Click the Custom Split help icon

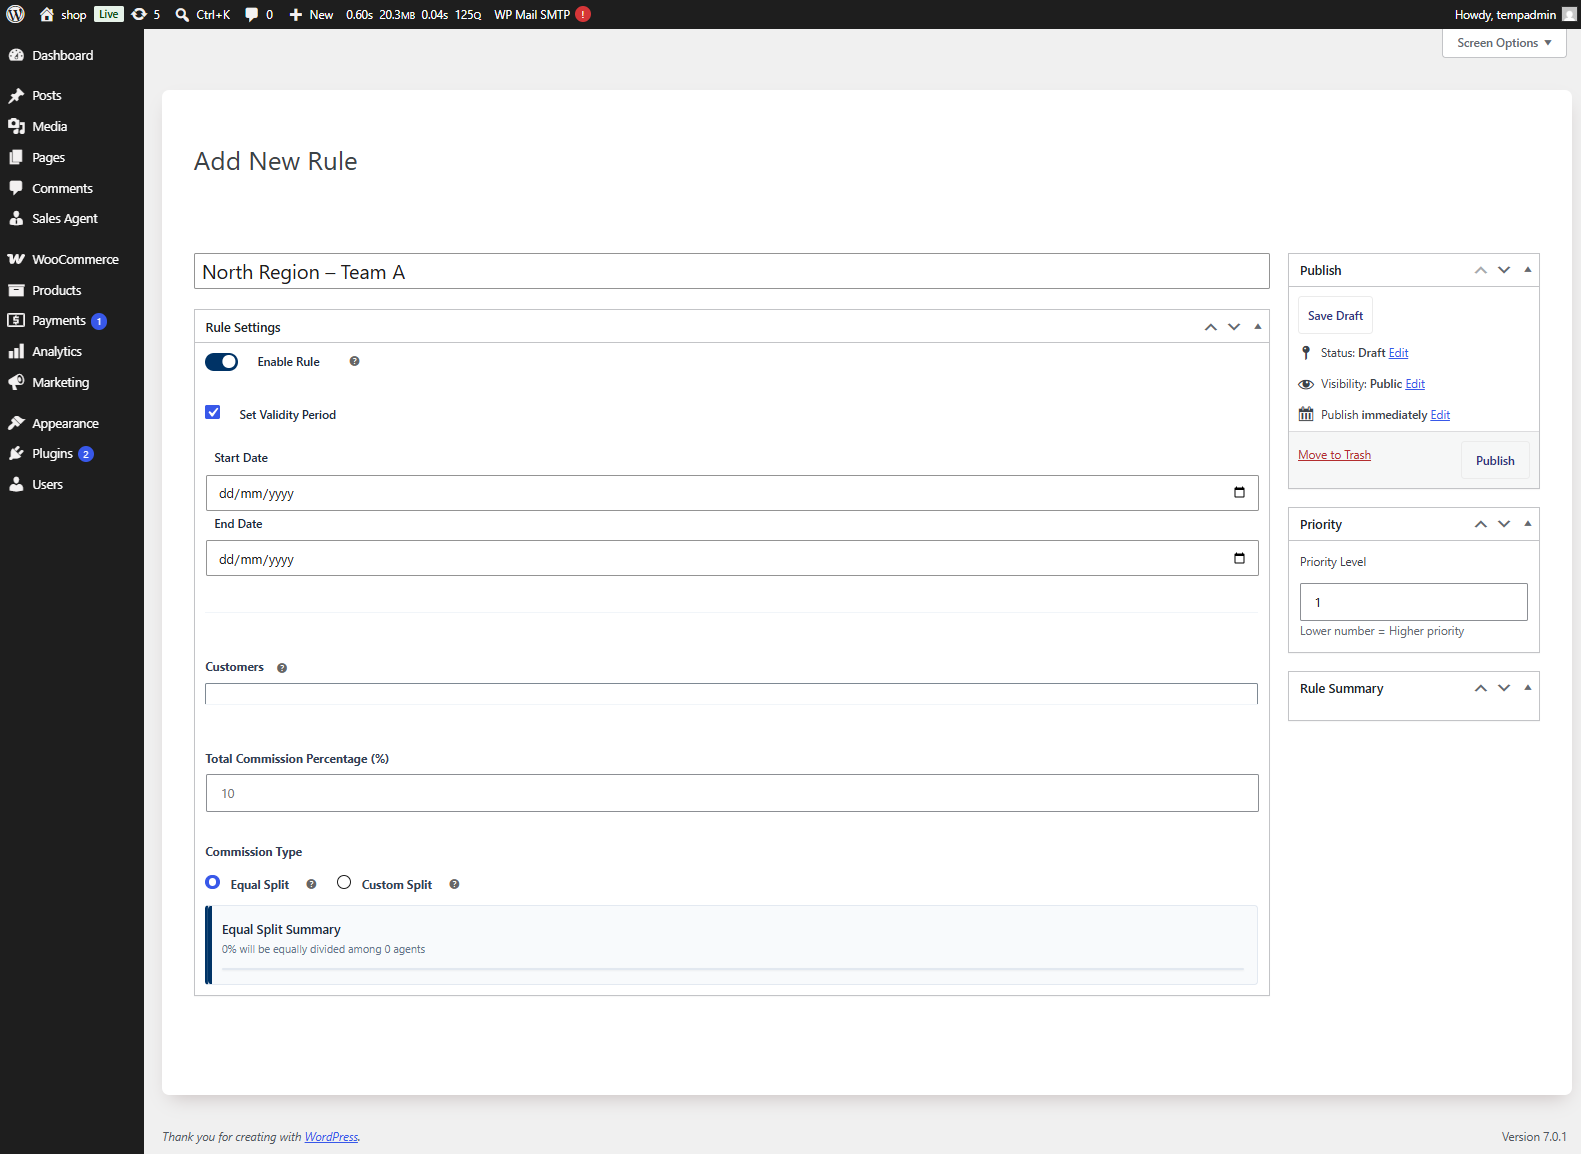[454, 884]
